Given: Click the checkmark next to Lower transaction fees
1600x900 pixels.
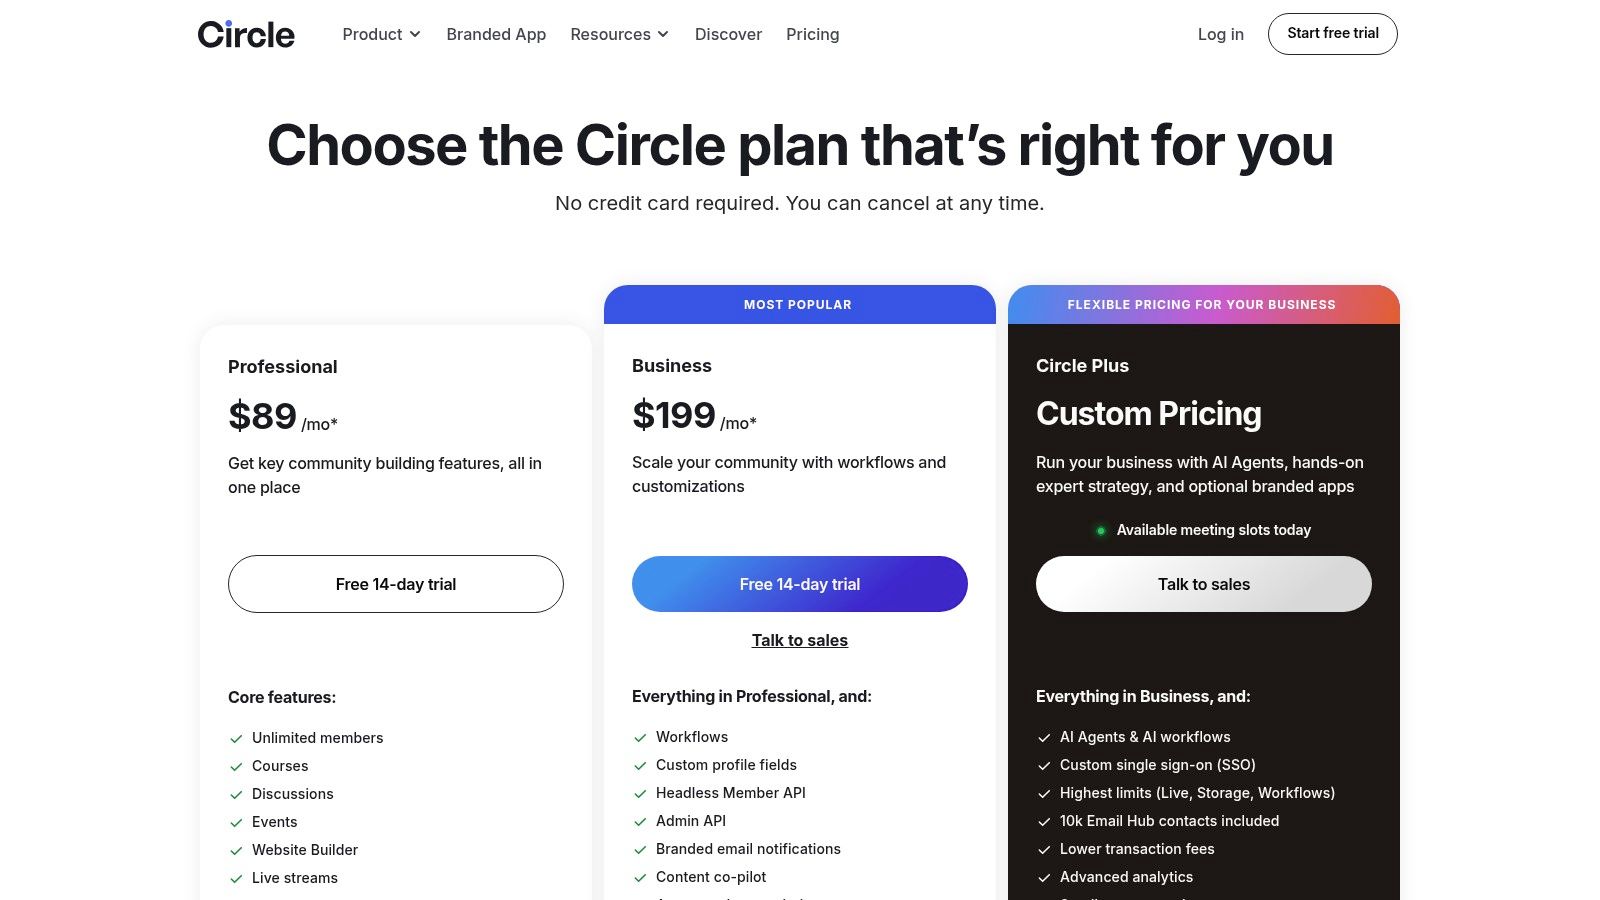Looking at the screenshot, I should click(x=1045, y=849).
